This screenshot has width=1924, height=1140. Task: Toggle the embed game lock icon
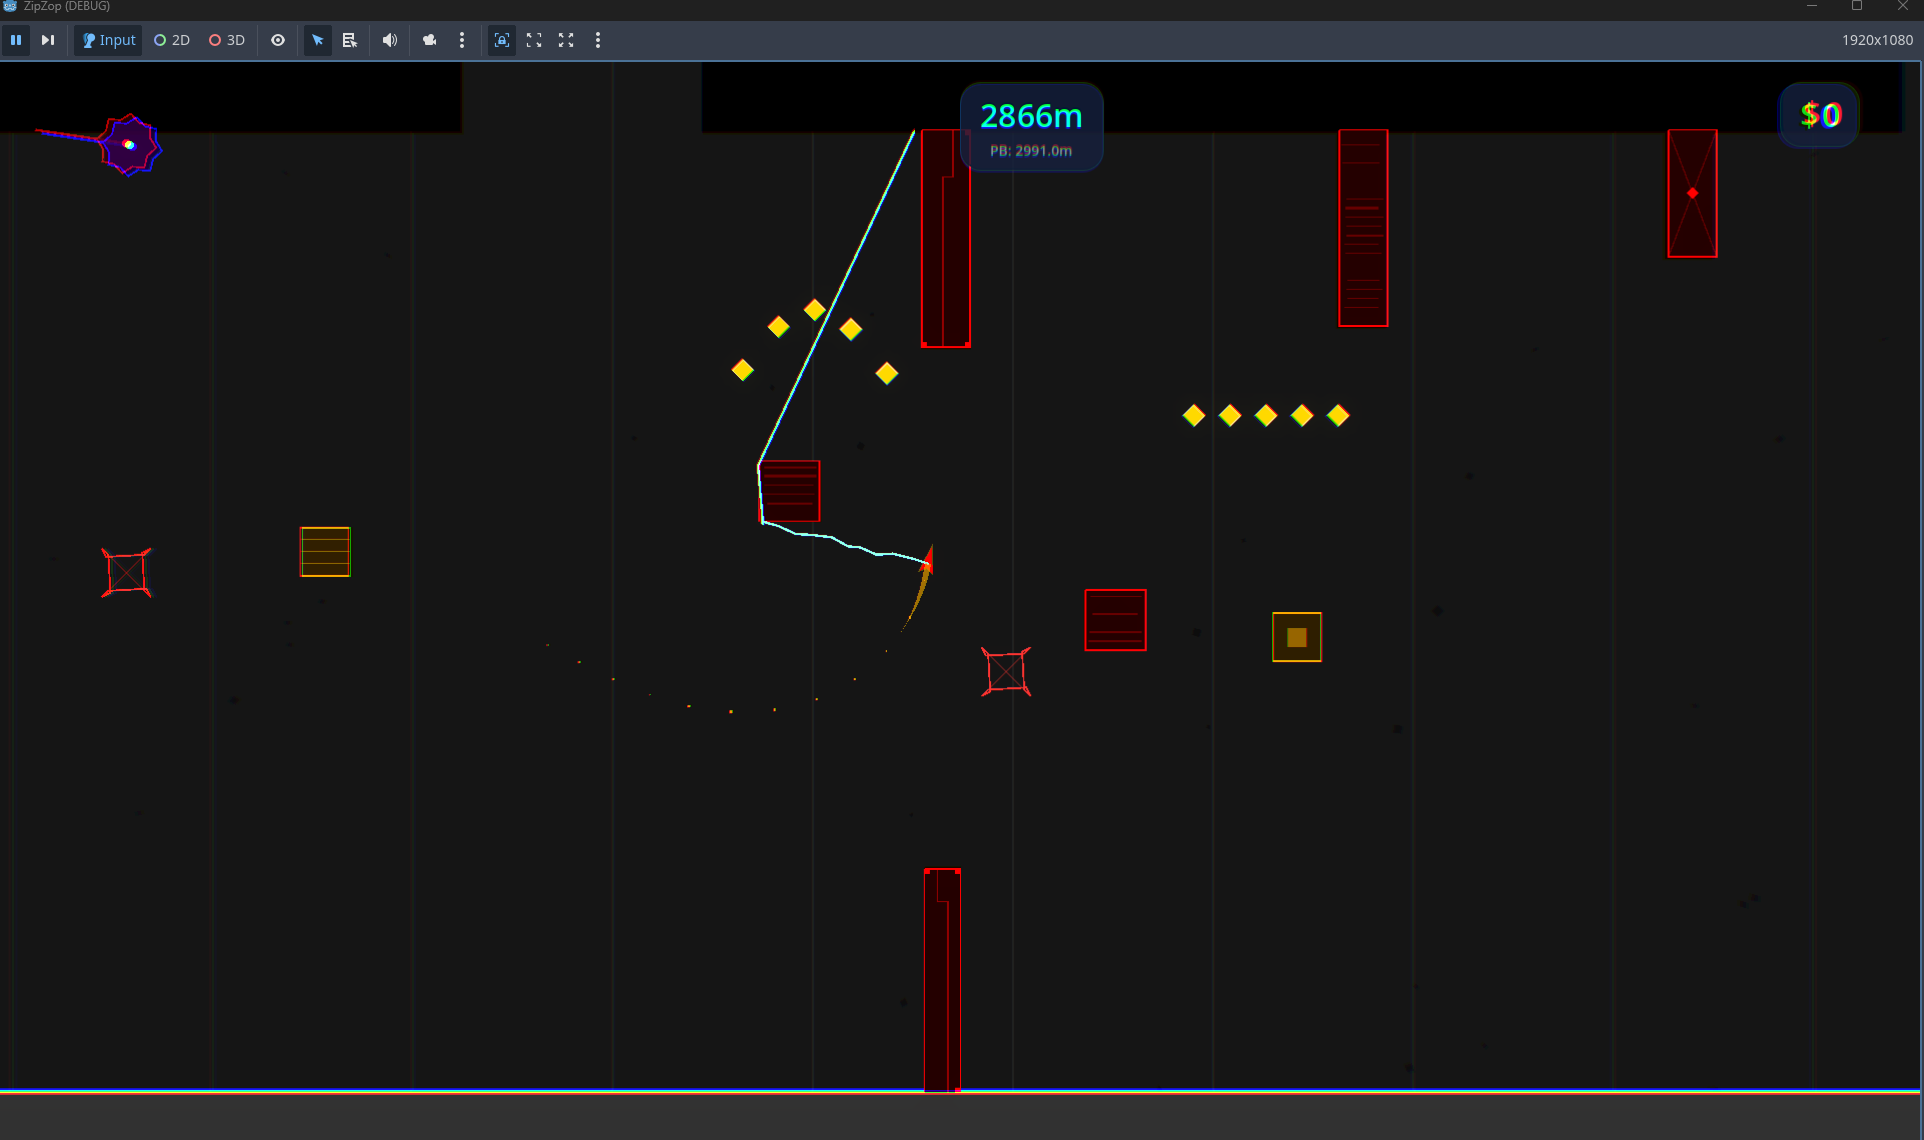502,40
